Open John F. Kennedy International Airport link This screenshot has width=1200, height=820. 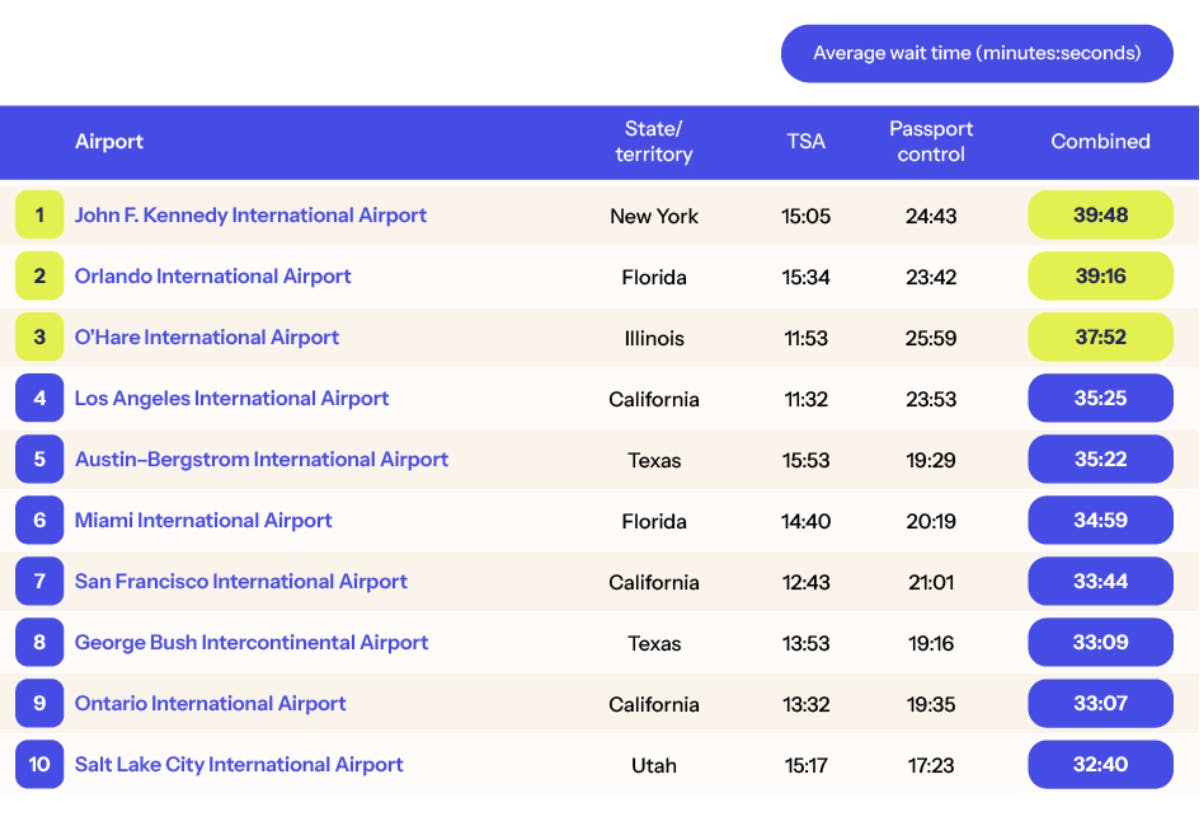250,215
